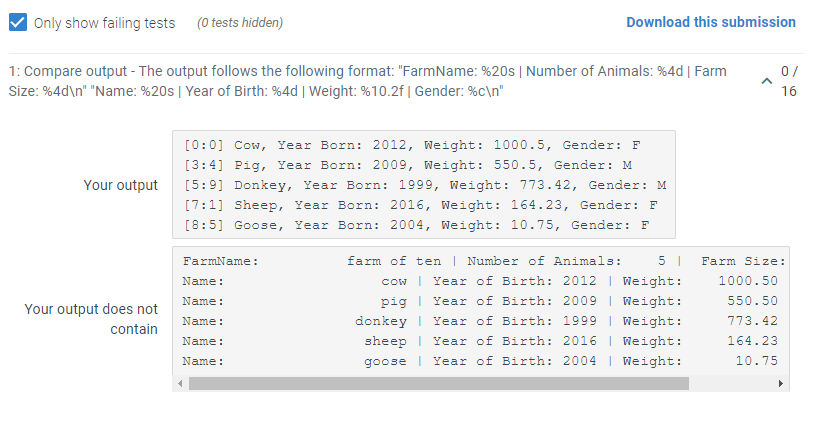Click the scrollbar's right arrow button
Image resolution: width=813 pixels, height=422 pixels.
point(781,383)
